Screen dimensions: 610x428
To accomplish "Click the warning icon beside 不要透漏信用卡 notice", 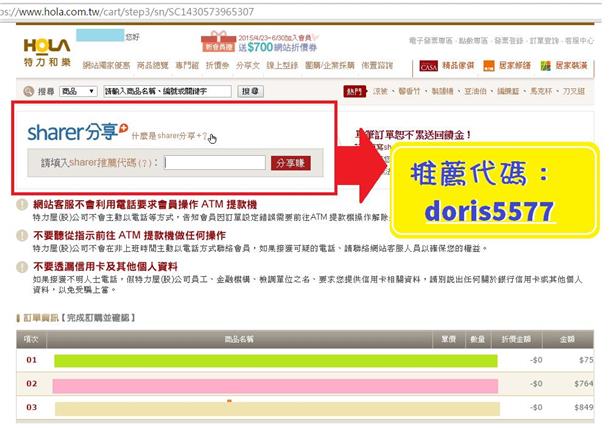I will (22, 267).
